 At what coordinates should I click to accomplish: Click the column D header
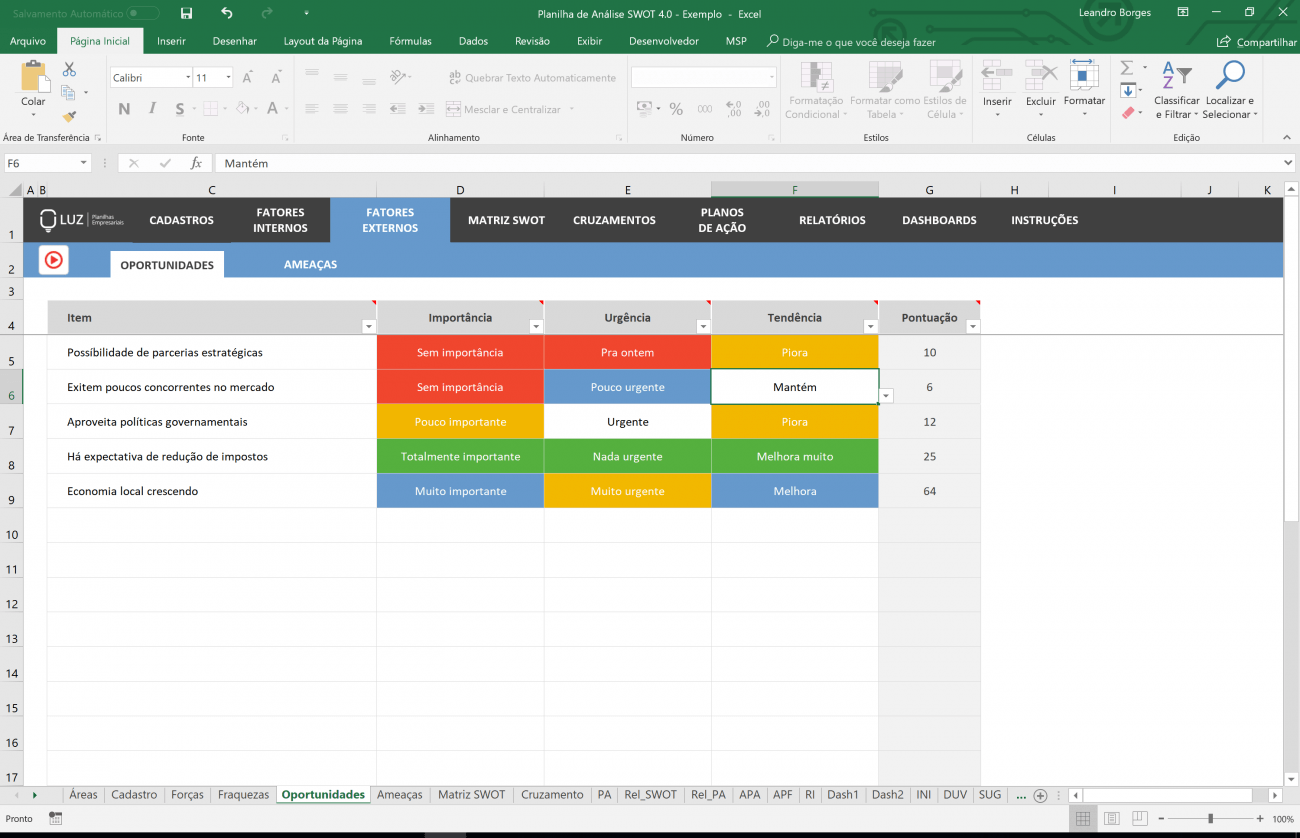point(460,190)
